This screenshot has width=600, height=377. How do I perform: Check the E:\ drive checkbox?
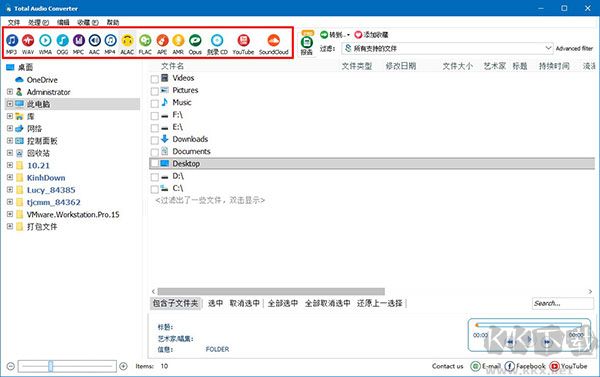[x=155, y=128]
